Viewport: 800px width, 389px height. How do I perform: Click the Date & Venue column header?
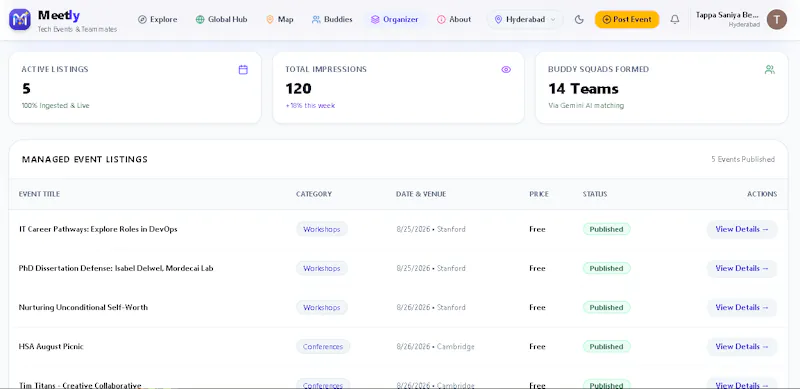(x=421, y=194)
